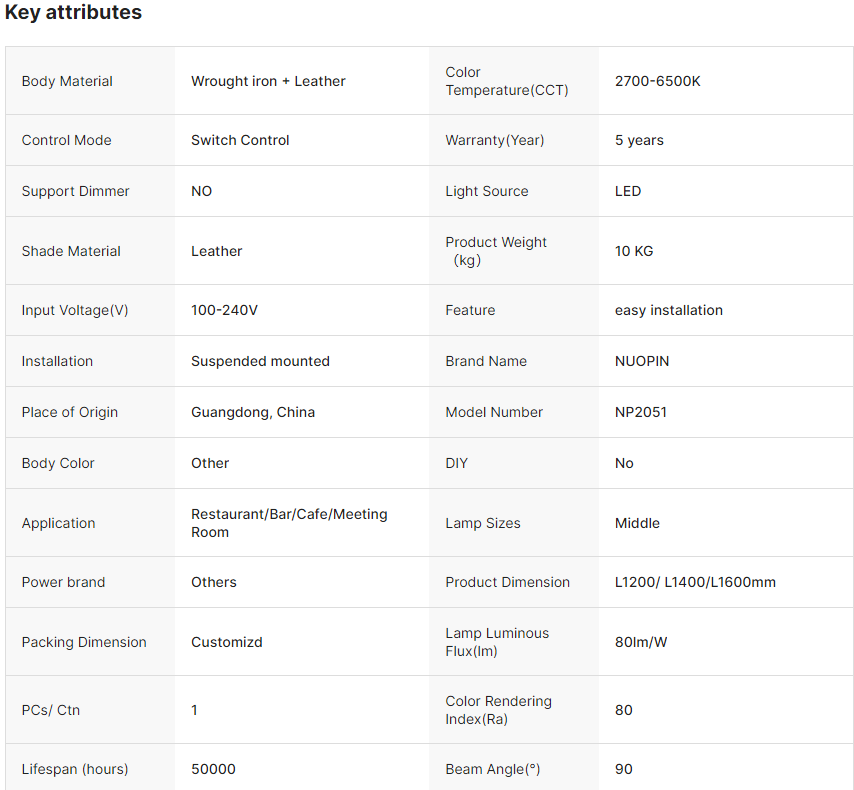Click the Key attributes heading
Screen dimensions: 854x790
tap(73, 13)
